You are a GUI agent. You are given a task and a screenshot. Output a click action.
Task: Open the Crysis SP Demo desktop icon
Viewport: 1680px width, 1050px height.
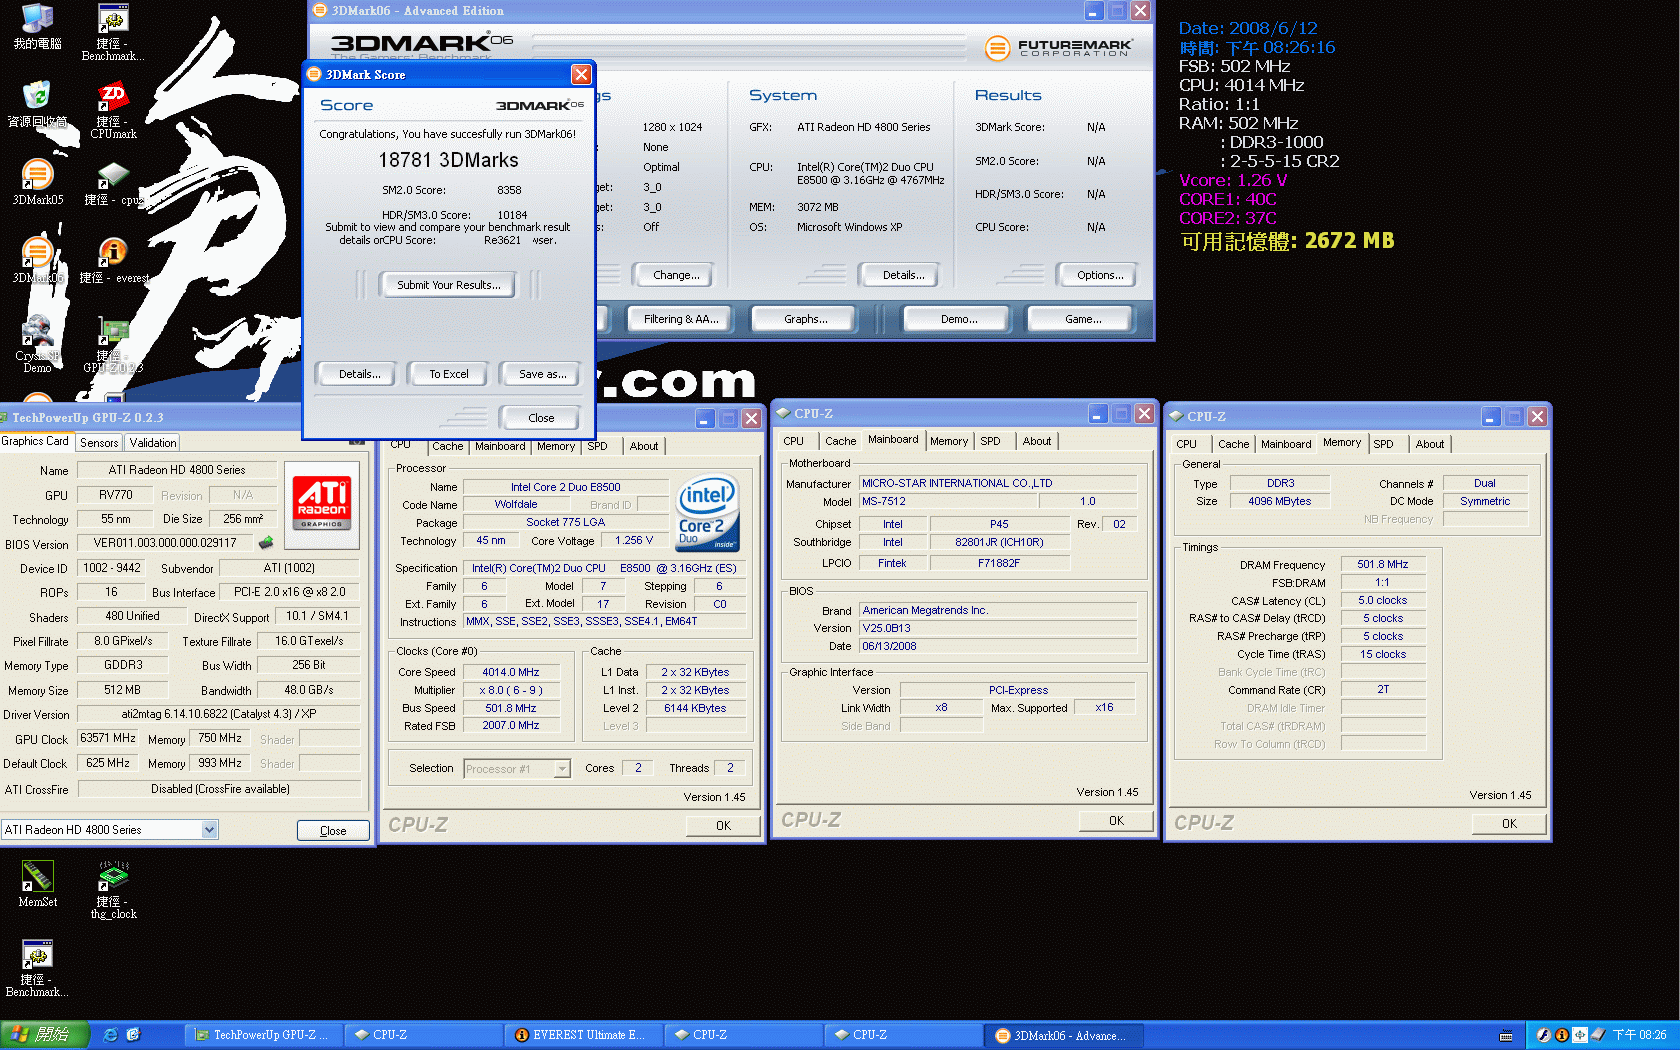point(37,343)
